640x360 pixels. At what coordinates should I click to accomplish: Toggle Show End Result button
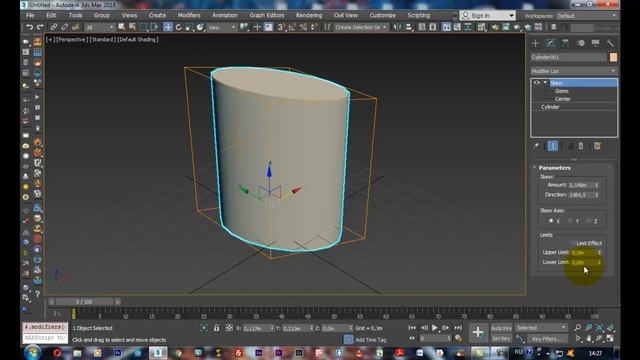click(553, 146)
